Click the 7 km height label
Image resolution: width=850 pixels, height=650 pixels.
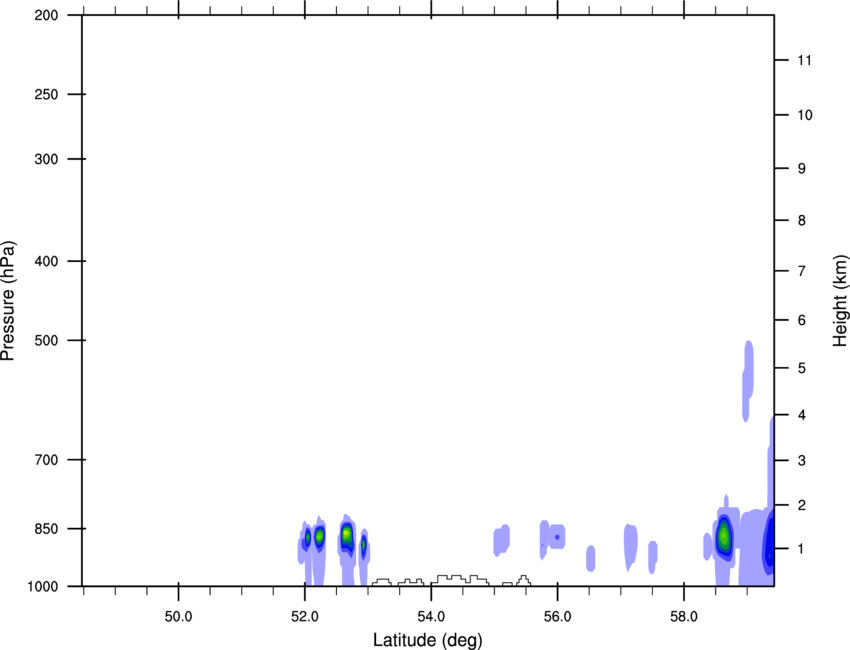tap(802, 271)
